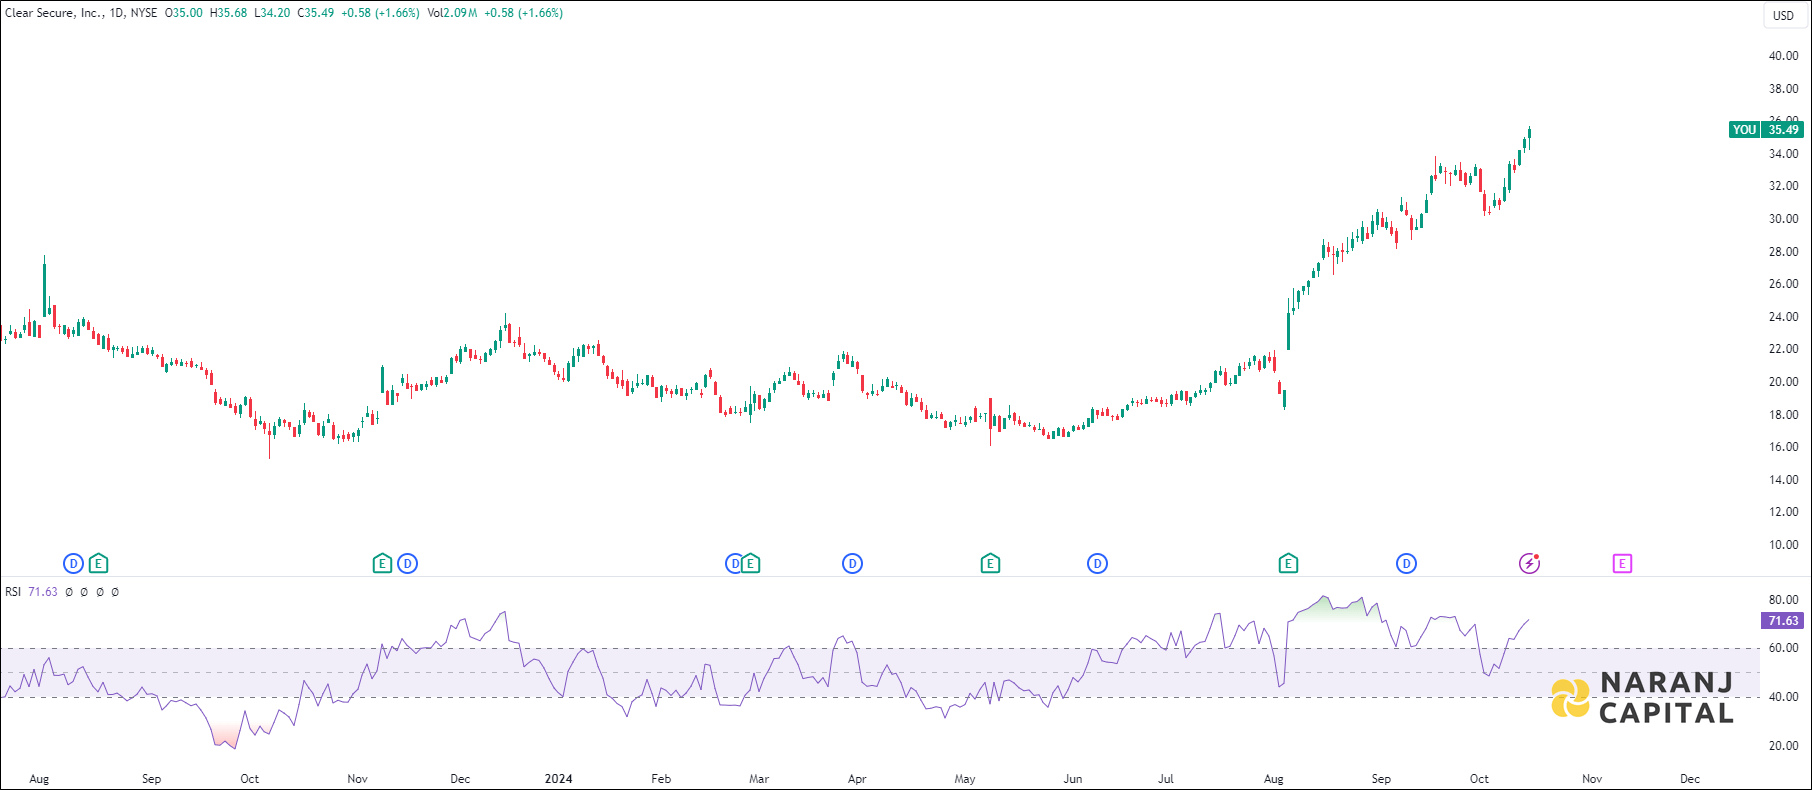The image size is (1812, 790).
Task: Click the dividend marker in June 2024
Action: pyautogui.click(x=1097, y=564)
